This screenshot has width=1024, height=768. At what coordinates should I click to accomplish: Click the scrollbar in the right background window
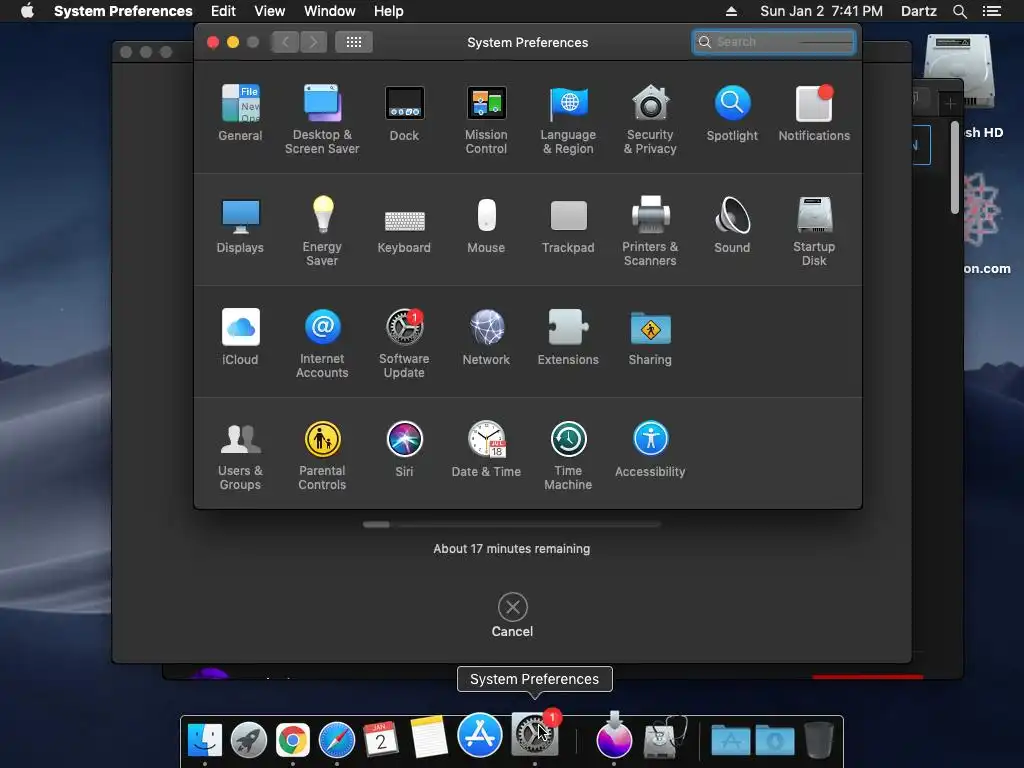(x=955, y=167)
